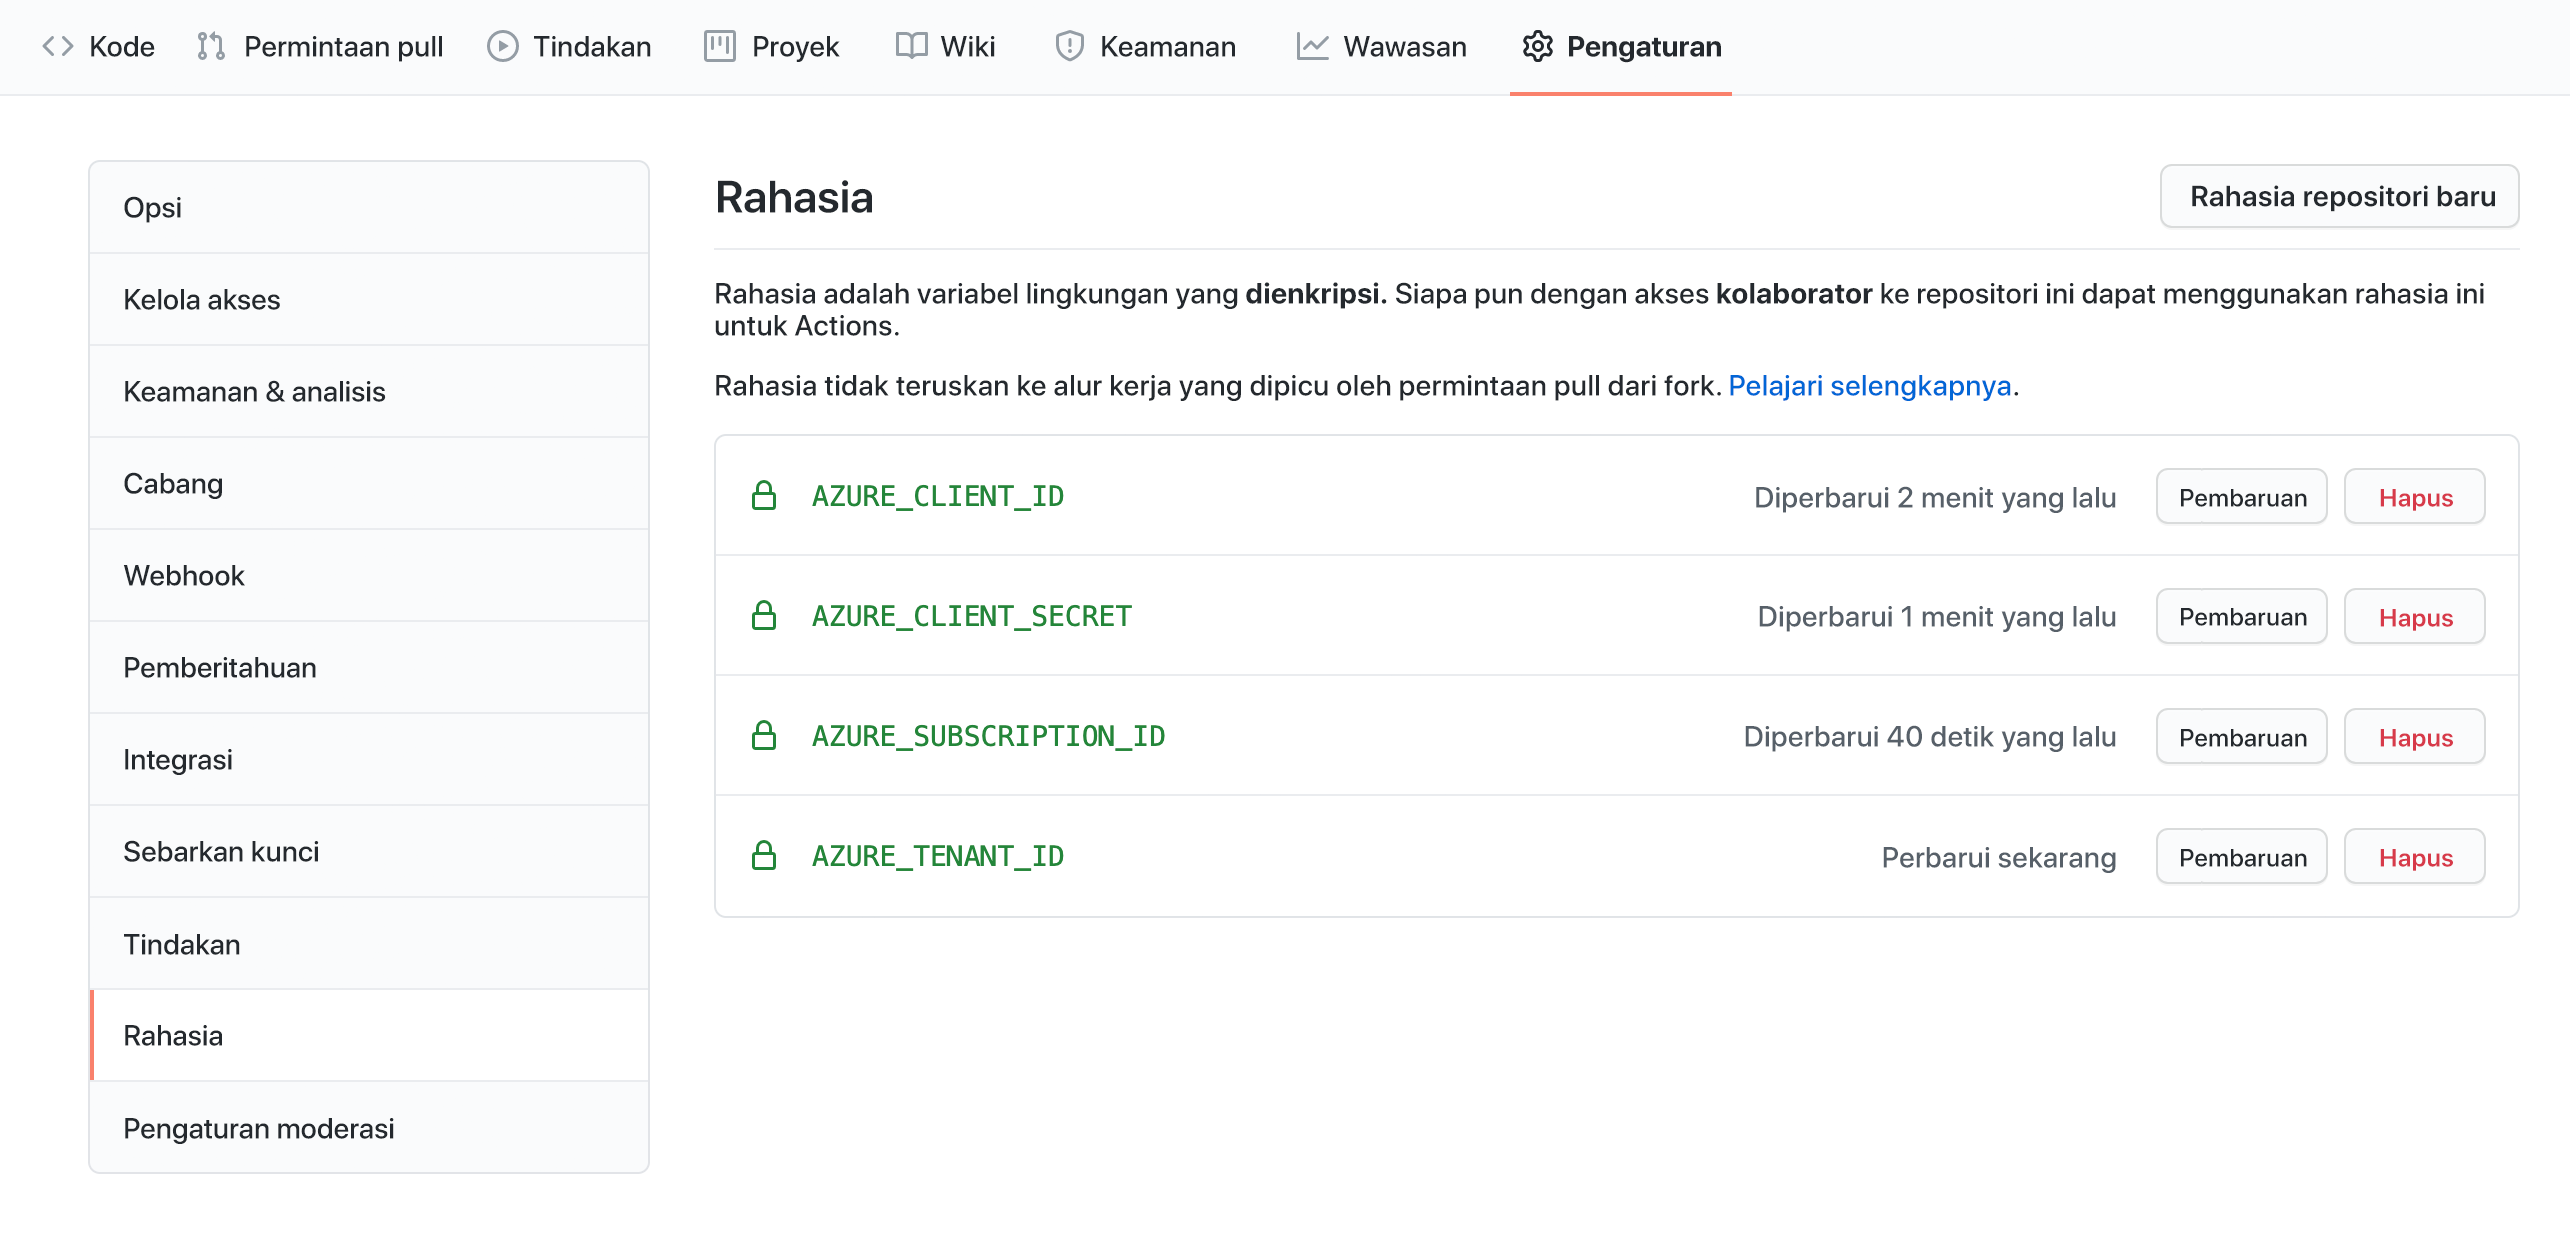This screenshot has width=2570, height=1234.
Task: Click the Pengaturan gear icon
Action: coord(1538,46)
